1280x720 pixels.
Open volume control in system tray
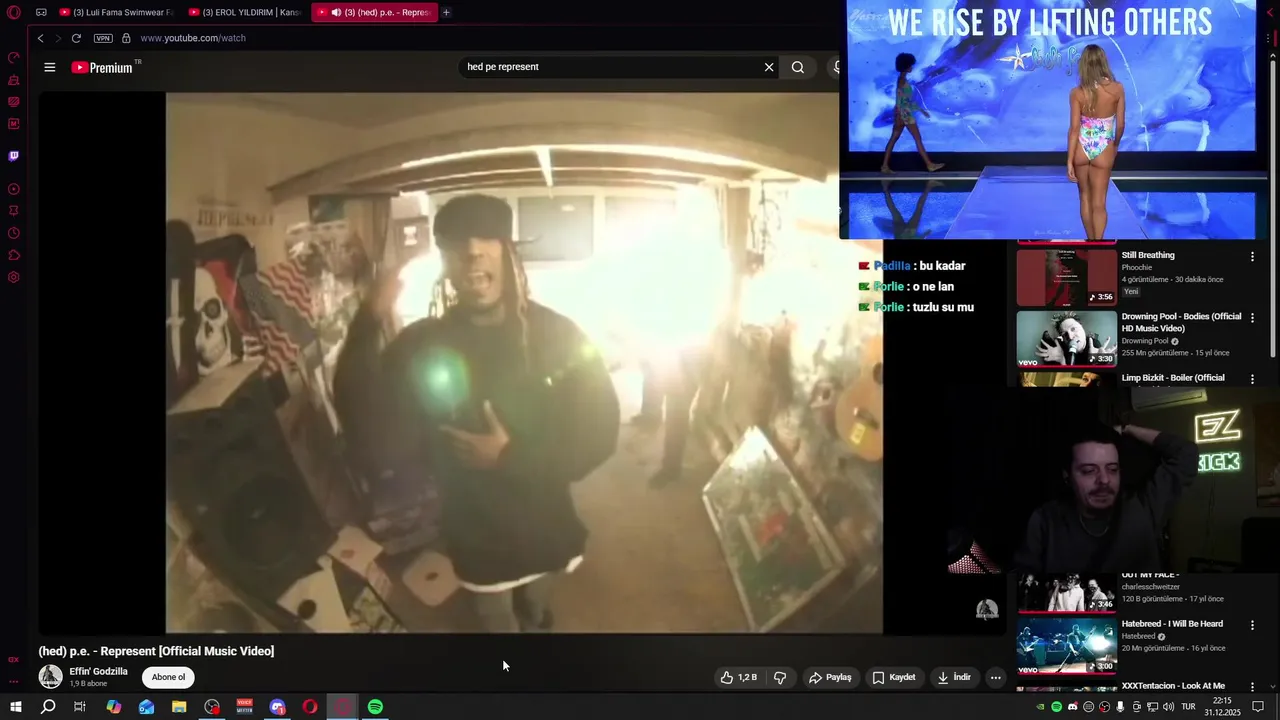pyautogui.click(x=1168, y=707)
